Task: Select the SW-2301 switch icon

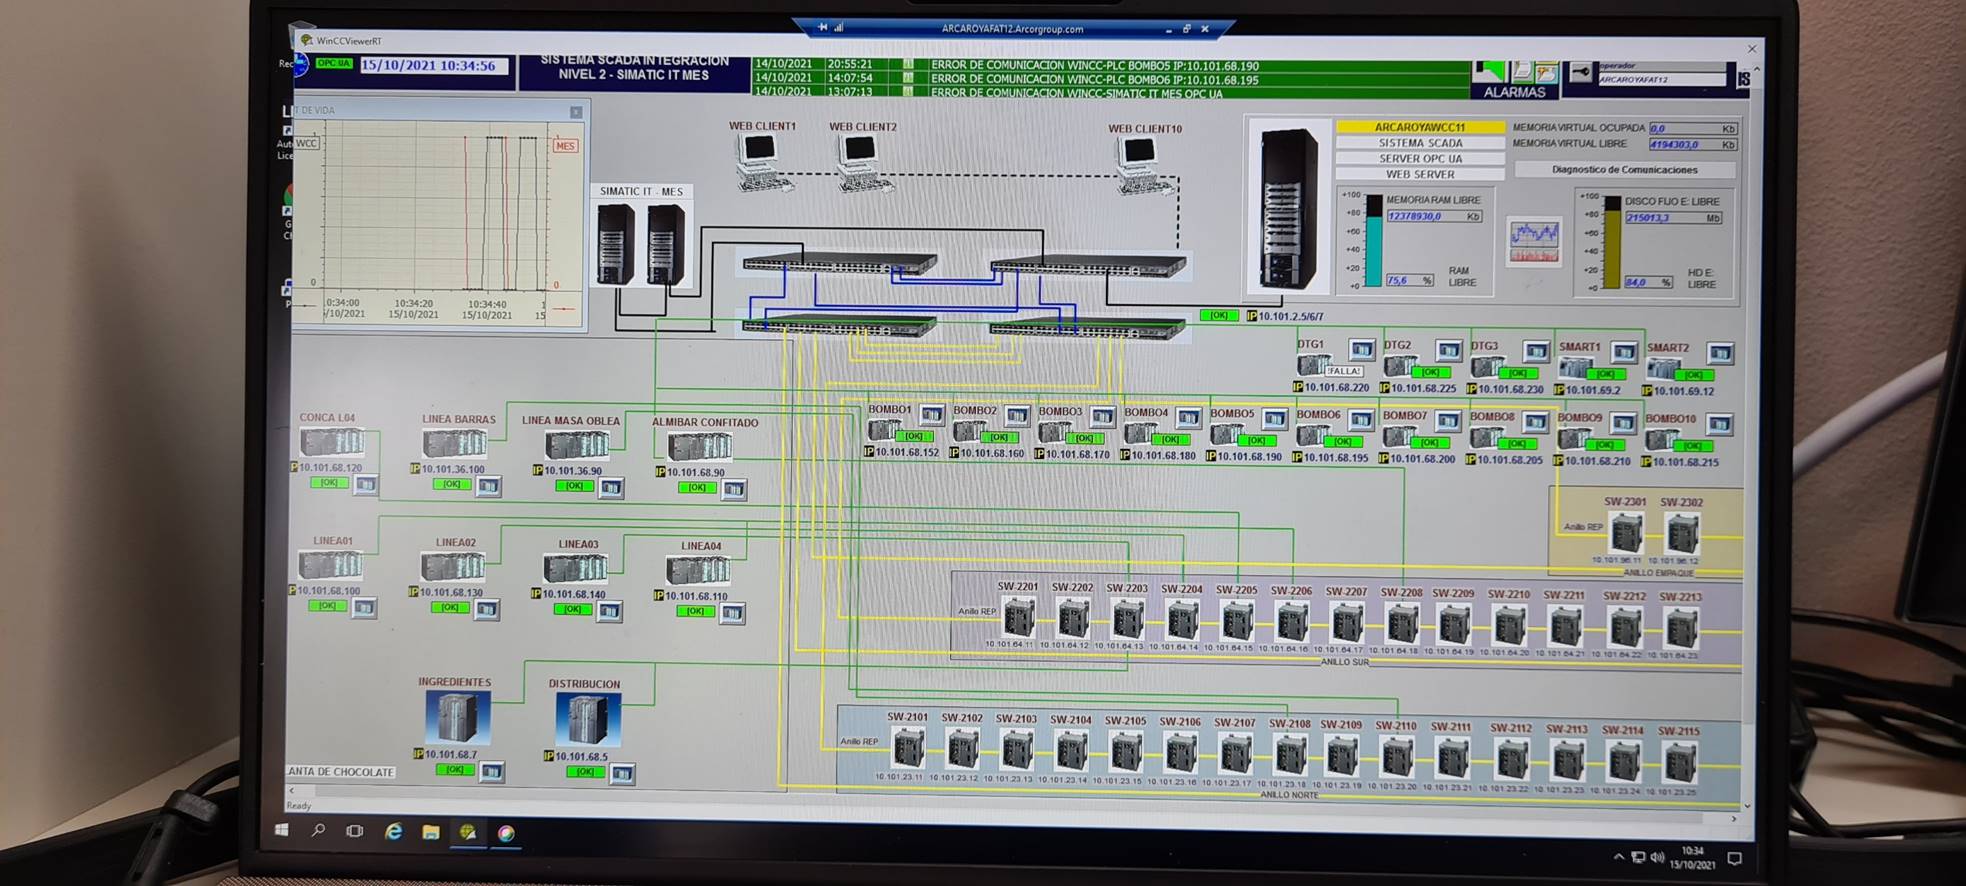Action: pos(1626,532)
